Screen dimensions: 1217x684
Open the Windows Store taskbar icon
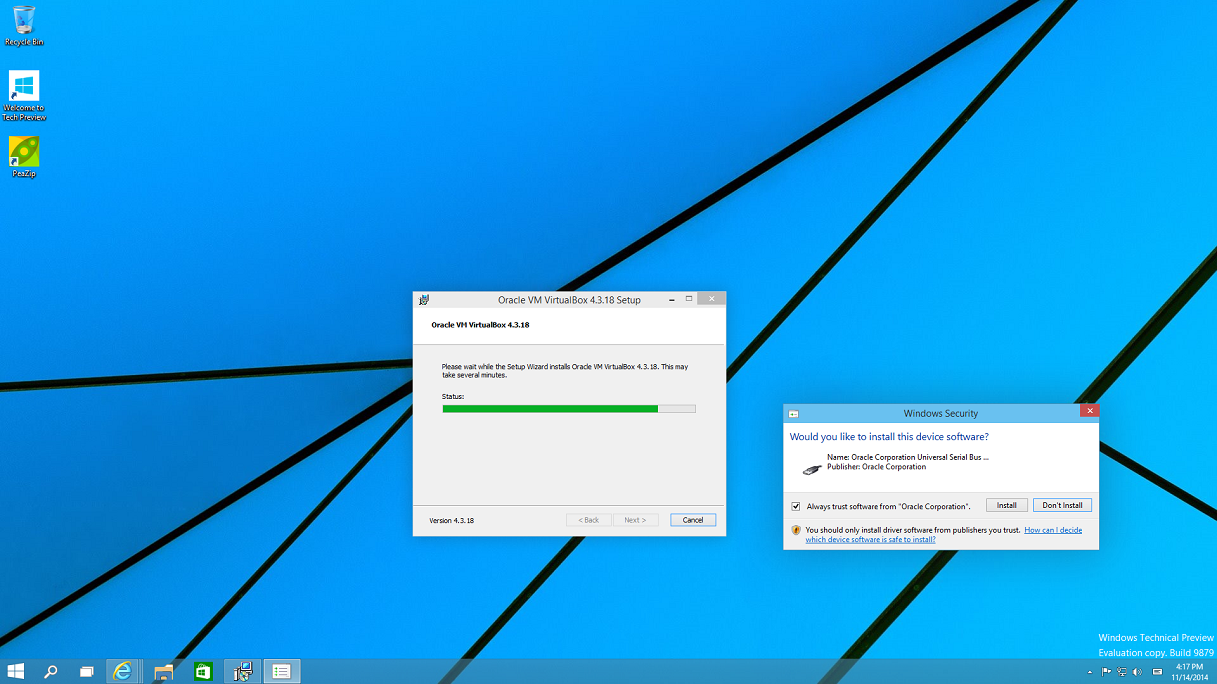pyautogui.click(x=203, y=672)
